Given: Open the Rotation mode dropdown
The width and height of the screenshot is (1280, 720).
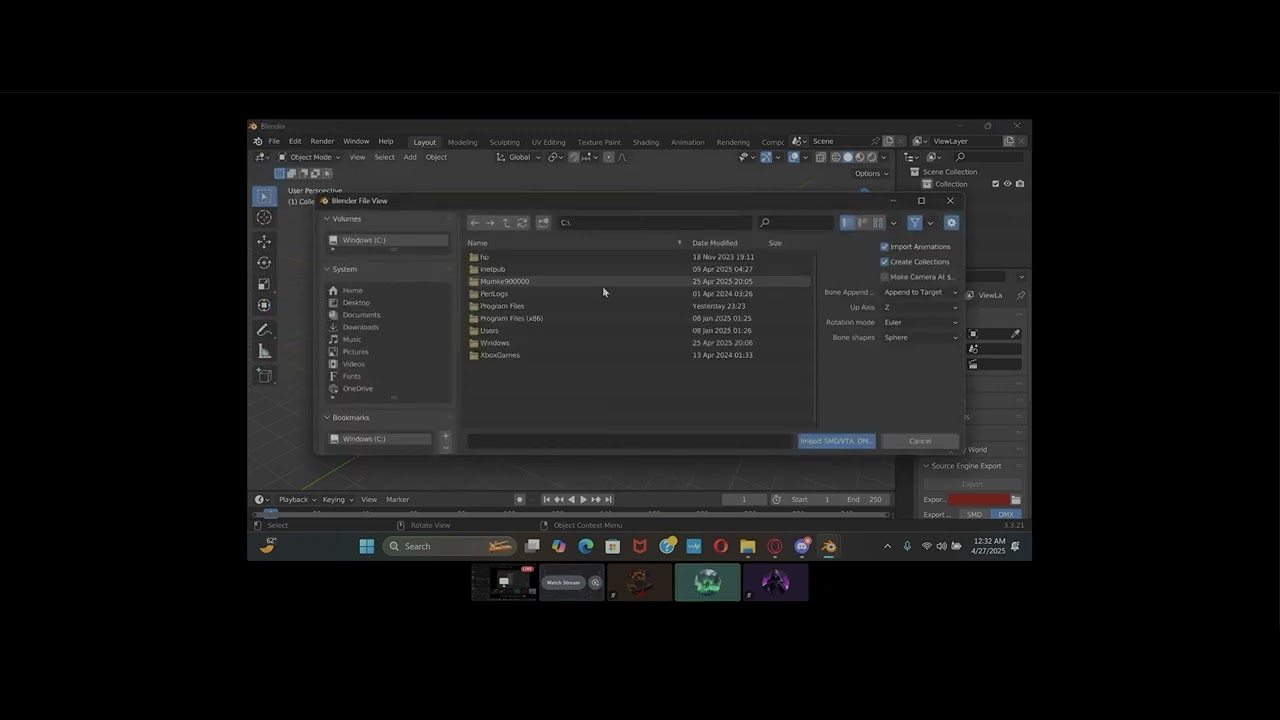Looking at the screenshot, I should [x=920, y=322].
